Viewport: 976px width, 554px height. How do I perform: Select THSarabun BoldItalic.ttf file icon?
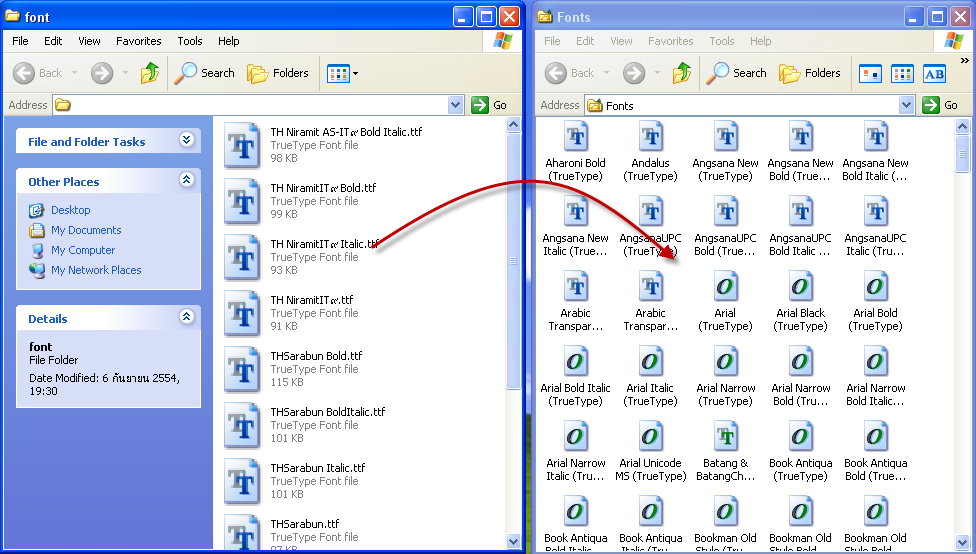coord(242,425)
